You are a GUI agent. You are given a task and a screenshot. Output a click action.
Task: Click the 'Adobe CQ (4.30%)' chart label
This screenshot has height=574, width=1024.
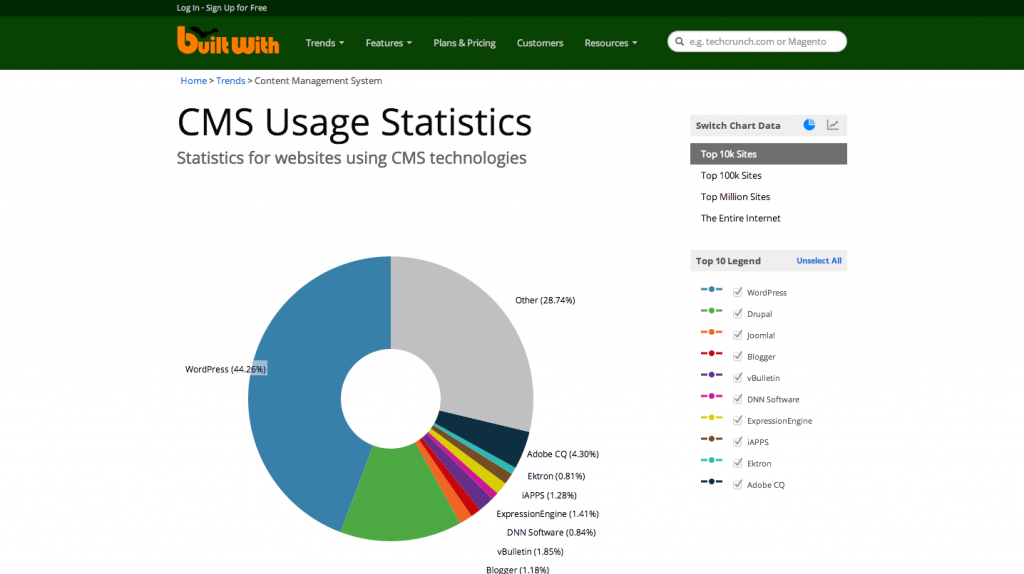pos(563,454)
